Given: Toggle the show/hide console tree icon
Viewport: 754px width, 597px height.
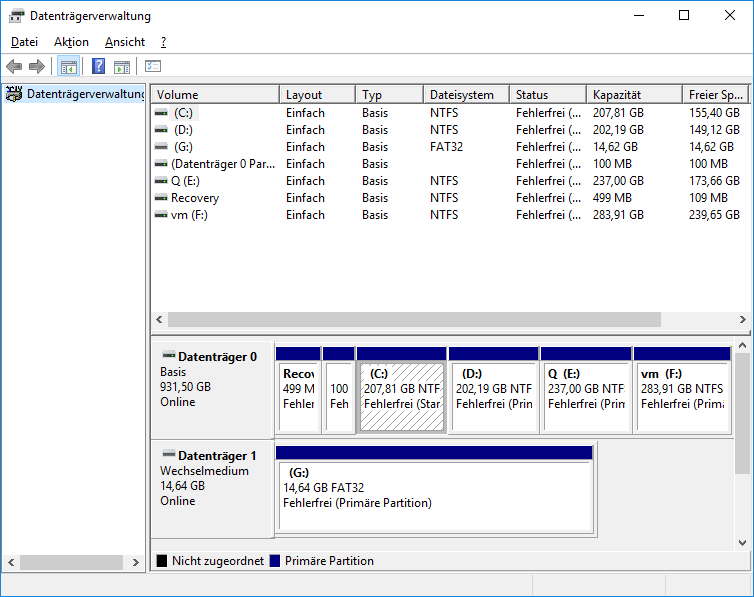Looking at the screenshot, I should pos(68,66).
